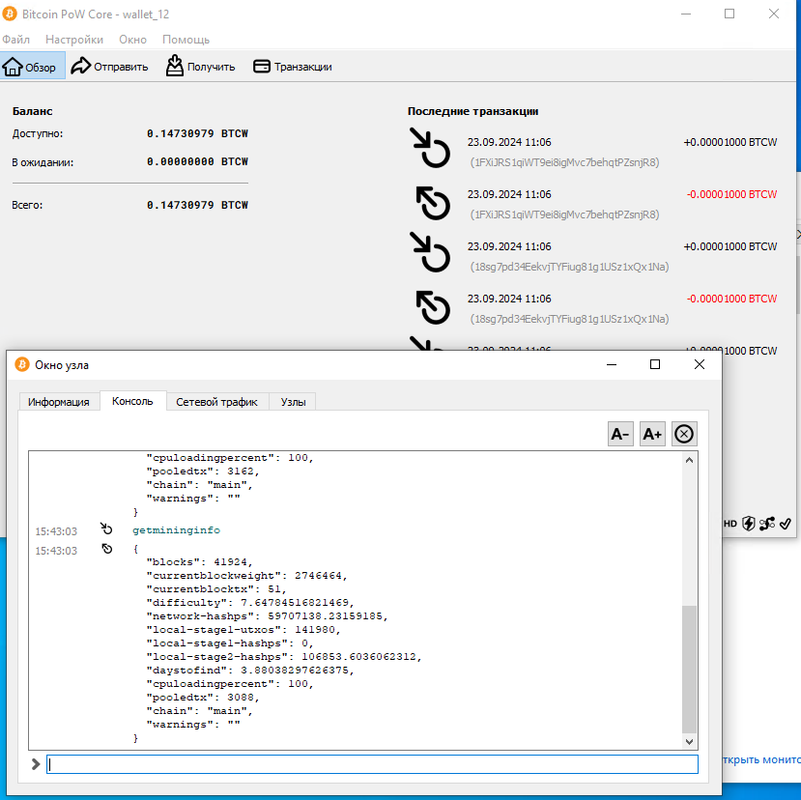Increase console font size with A+
801x800 pixels.
click(x=652, y=434)
